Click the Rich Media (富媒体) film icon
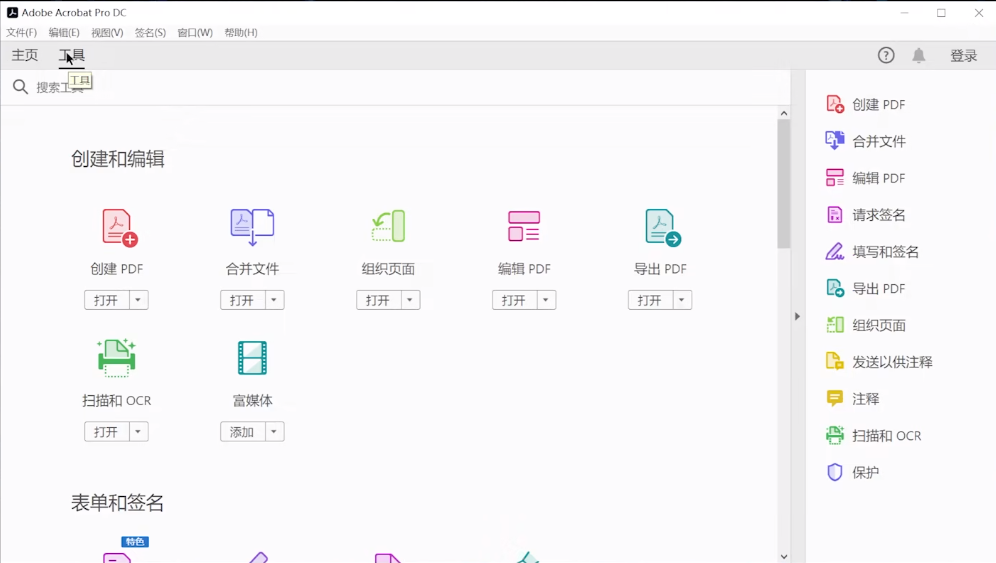The height and width of the screenshot is (563, 996). click(252, 358)
